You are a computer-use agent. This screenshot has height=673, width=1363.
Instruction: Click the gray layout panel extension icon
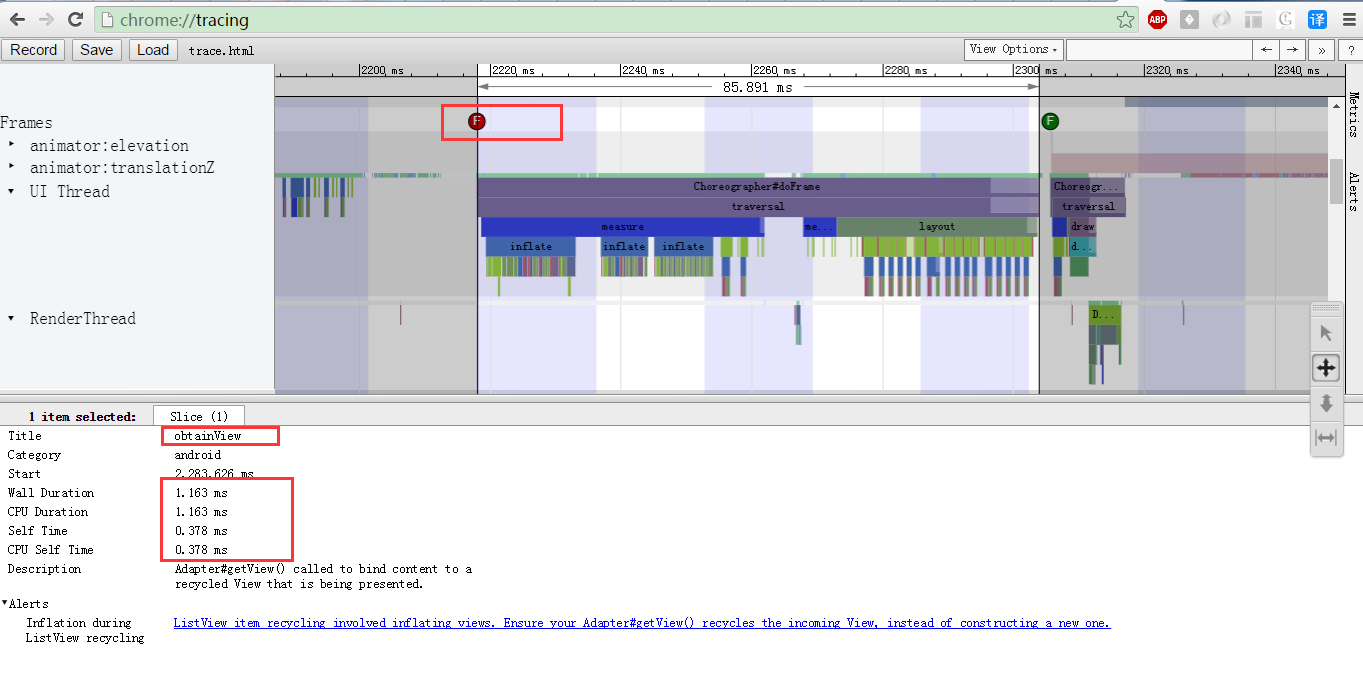(x=1253, y=19)
